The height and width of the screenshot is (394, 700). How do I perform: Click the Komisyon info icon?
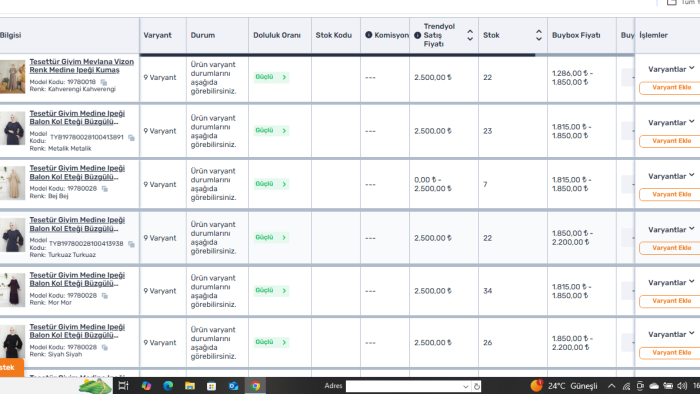click(369, 35)
